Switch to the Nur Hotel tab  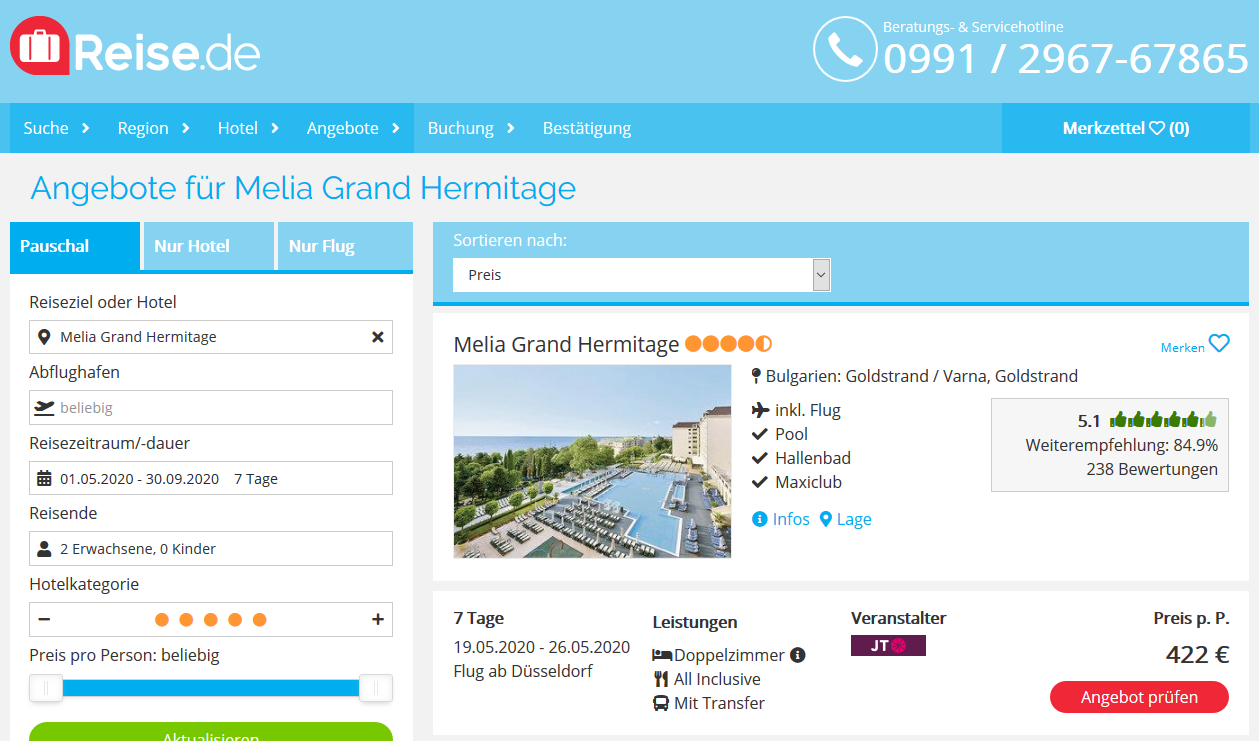[208, 246]
